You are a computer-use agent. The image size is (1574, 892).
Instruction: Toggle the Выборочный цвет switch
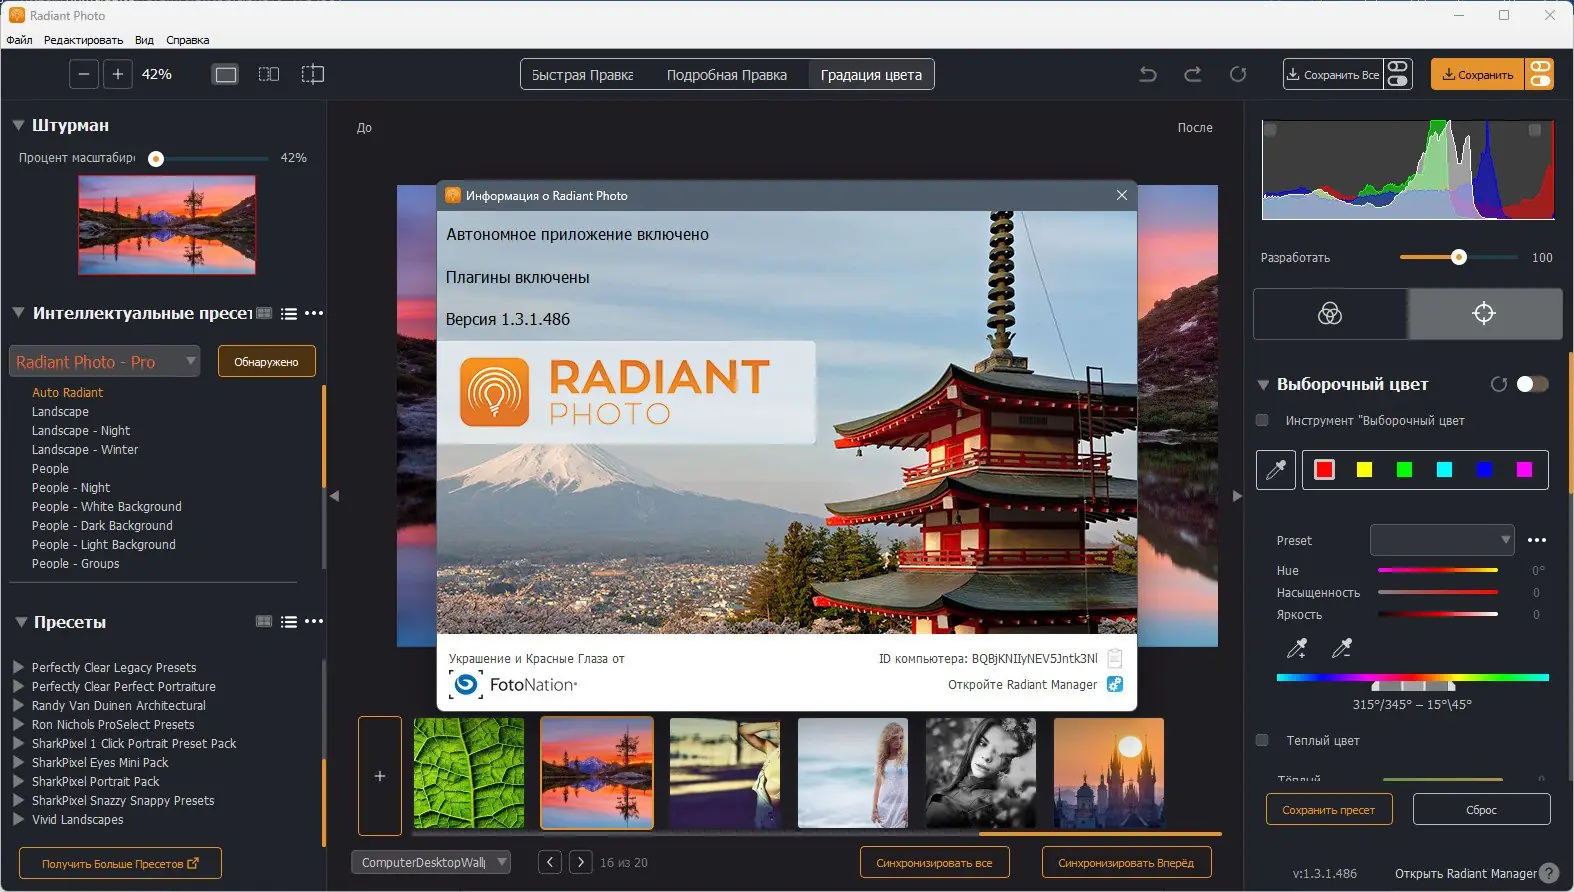1532,384
